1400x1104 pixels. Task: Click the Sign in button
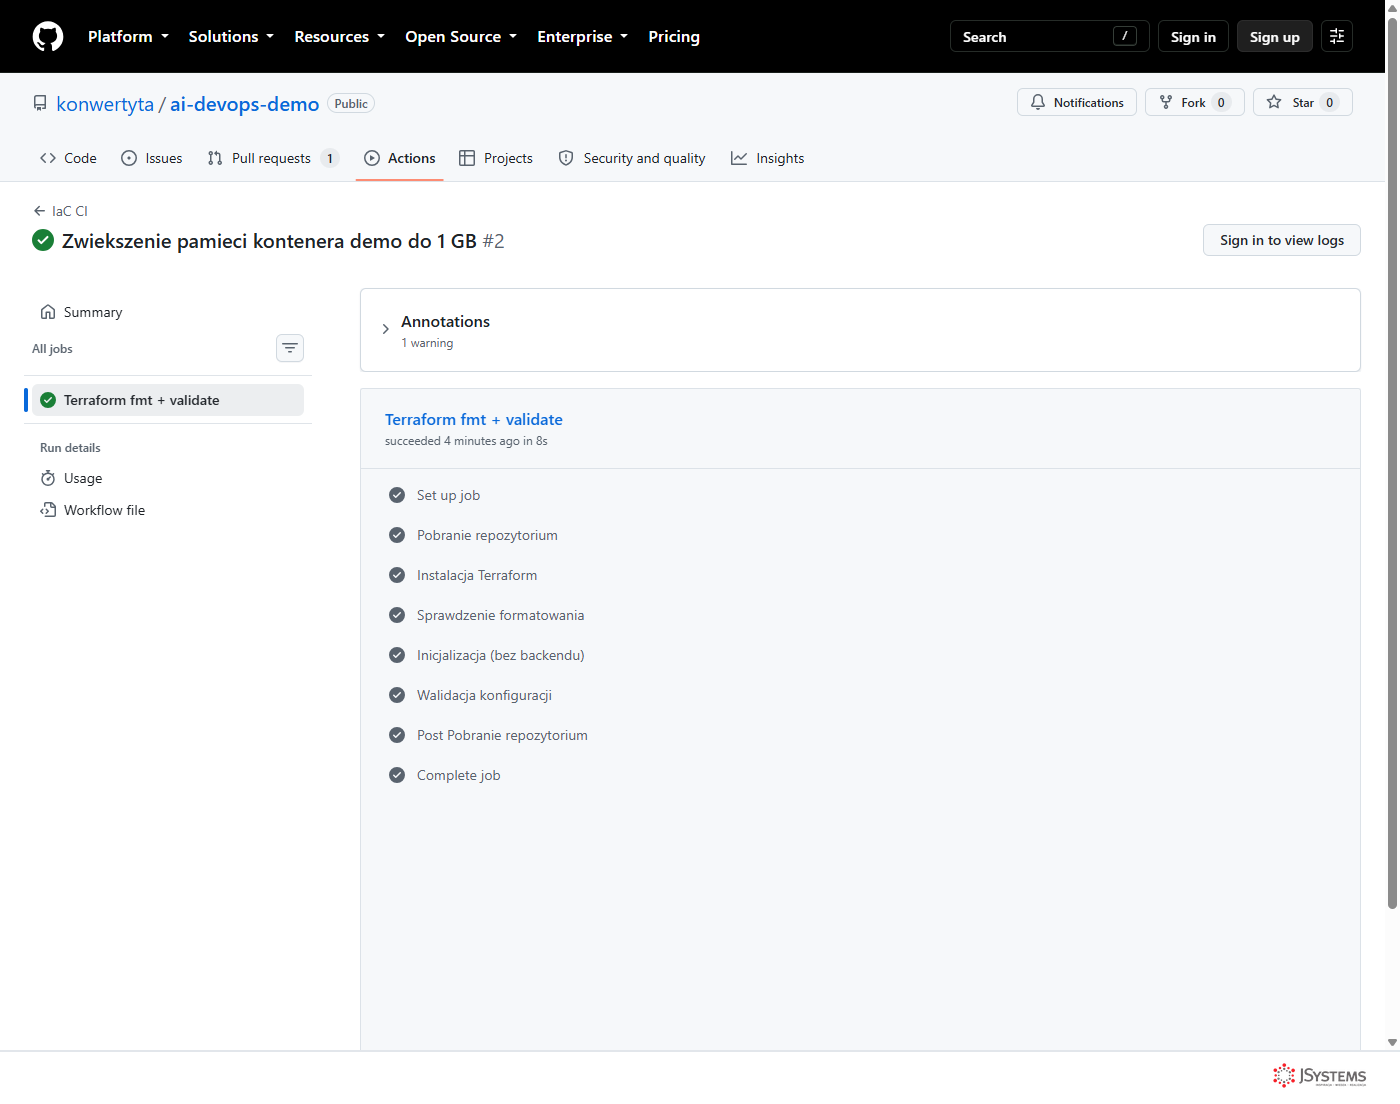click(x=1193, y=37)
